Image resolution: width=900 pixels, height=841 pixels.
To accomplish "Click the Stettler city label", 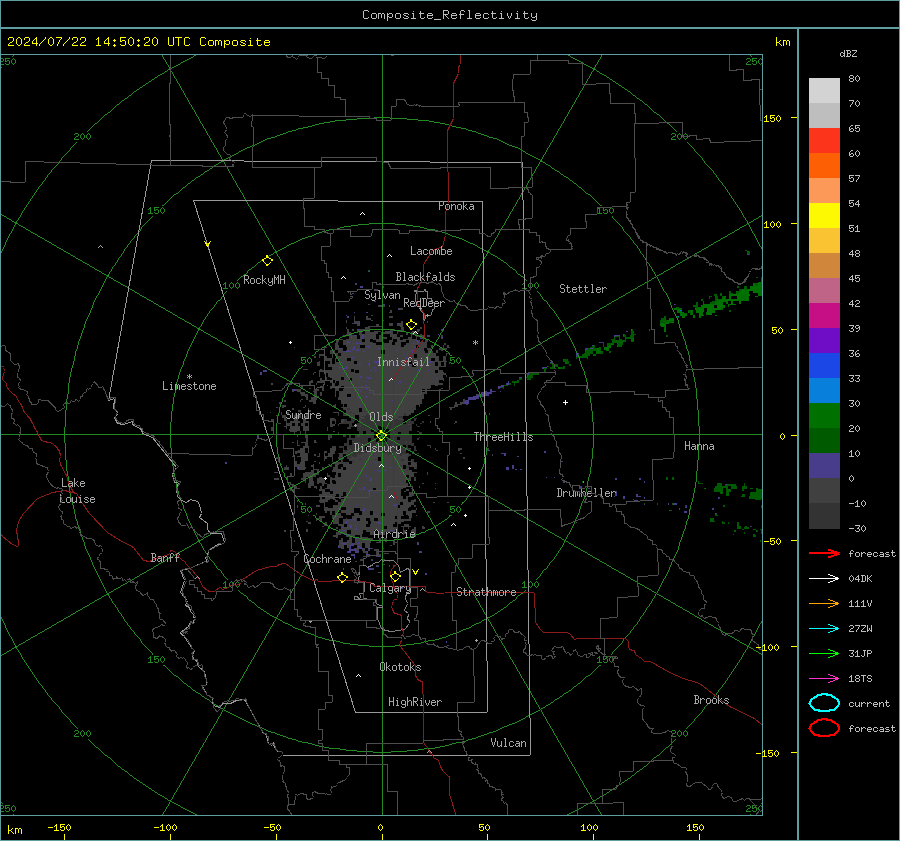I will [x=583, y=289].
